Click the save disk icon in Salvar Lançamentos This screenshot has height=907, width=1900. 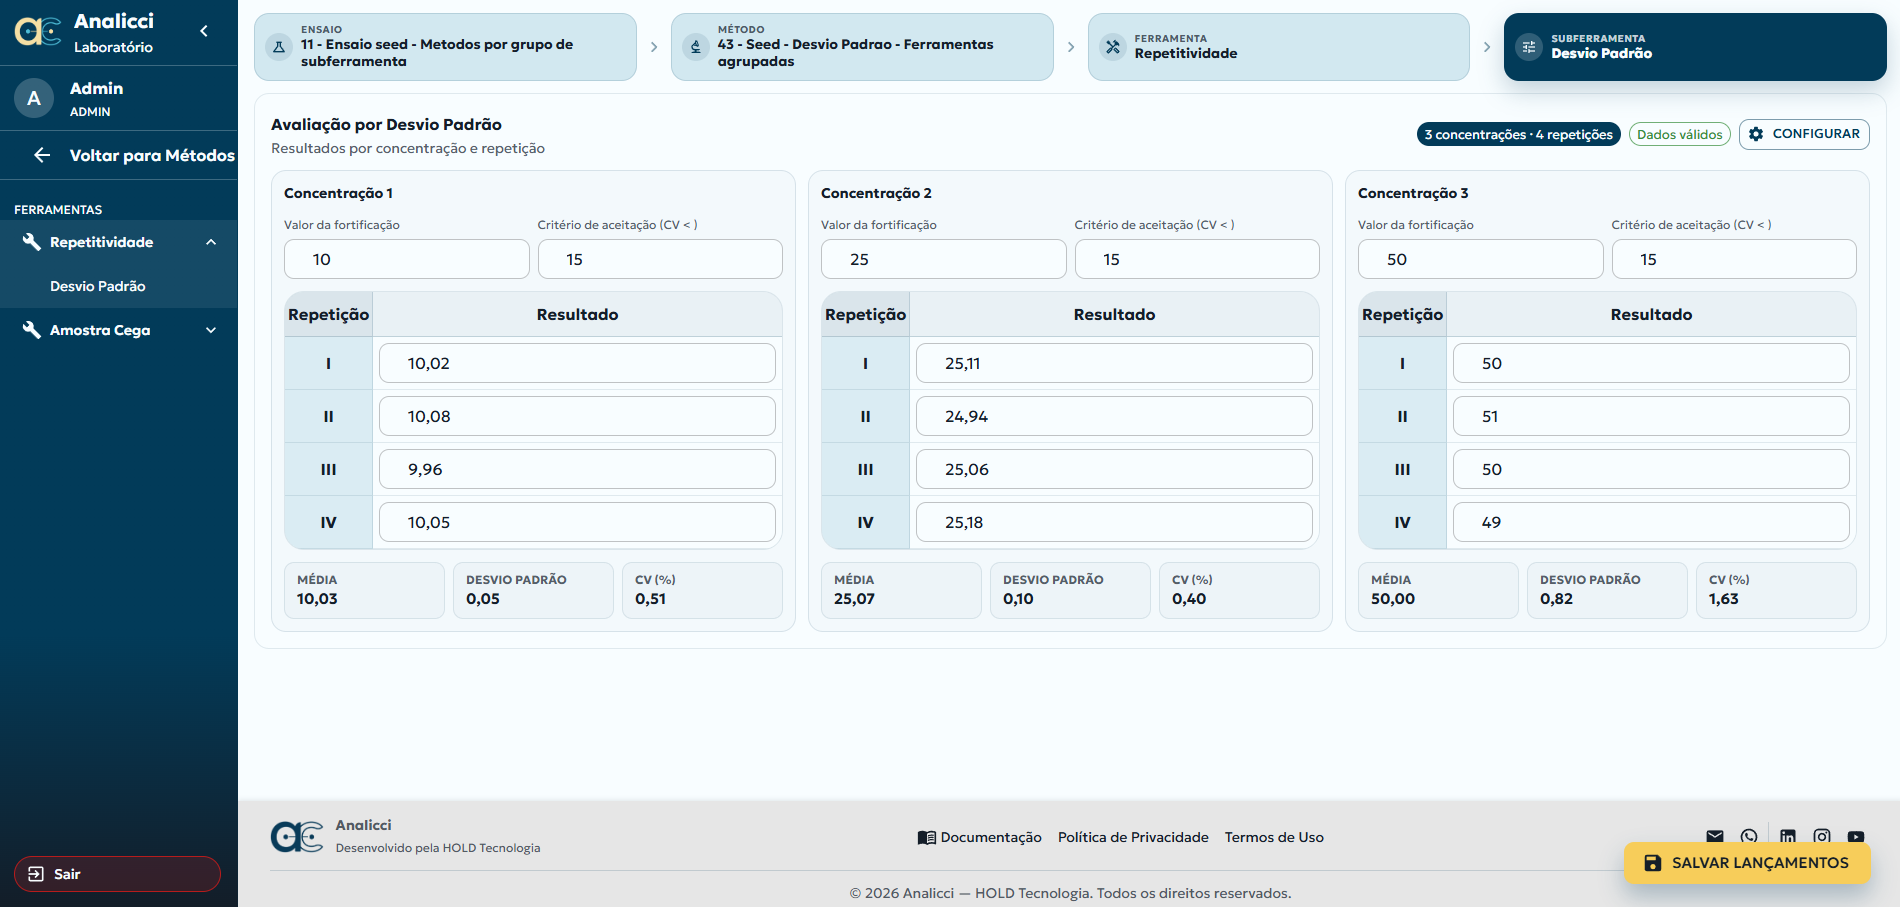pos(1653,863)
